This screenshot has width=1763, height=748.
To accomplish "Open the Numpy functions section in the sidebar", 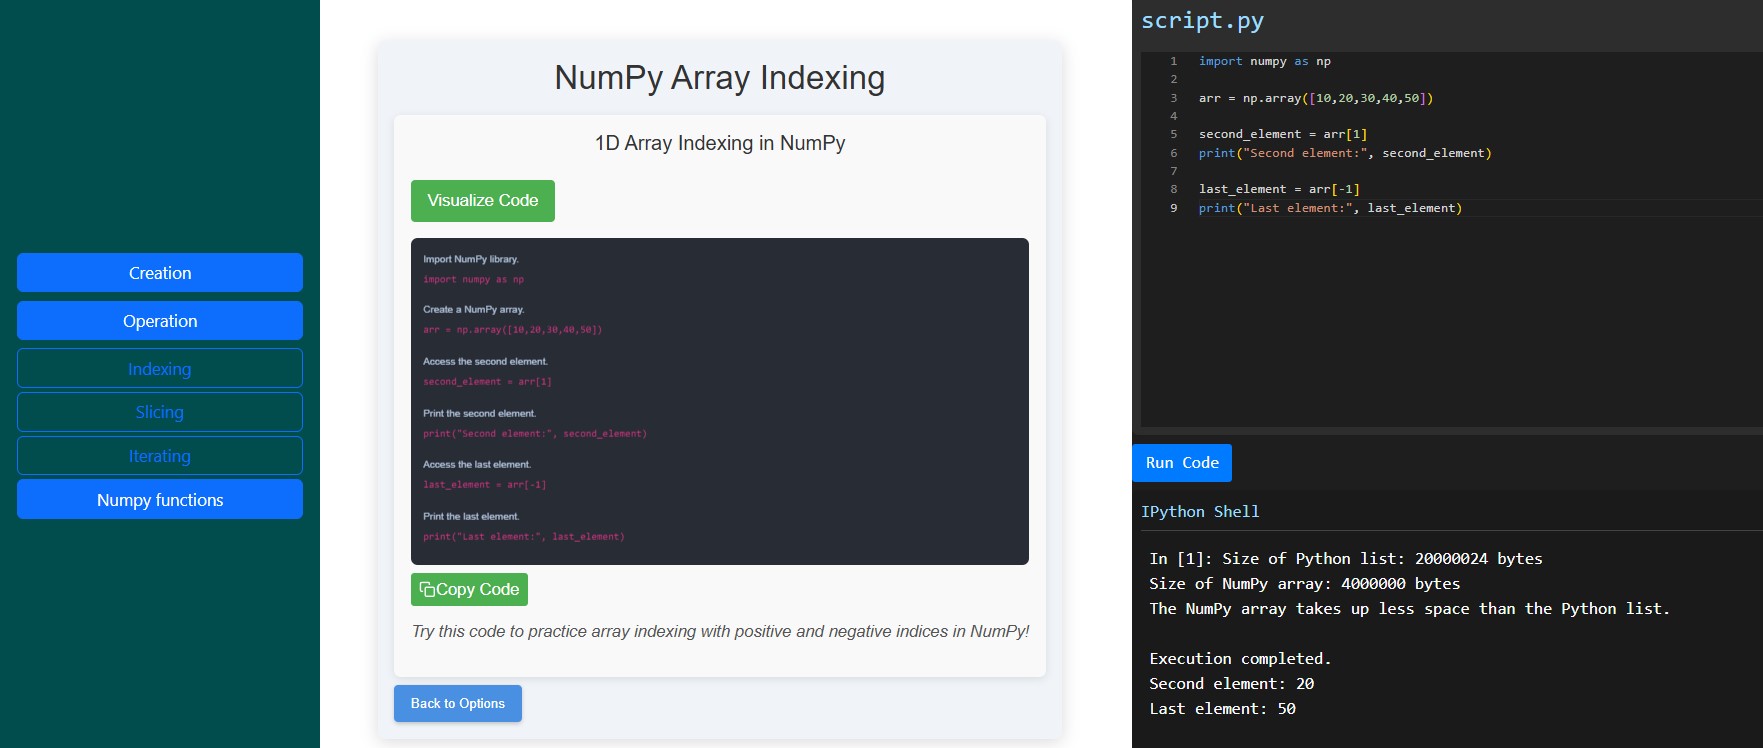I will [x=160, y=500].
